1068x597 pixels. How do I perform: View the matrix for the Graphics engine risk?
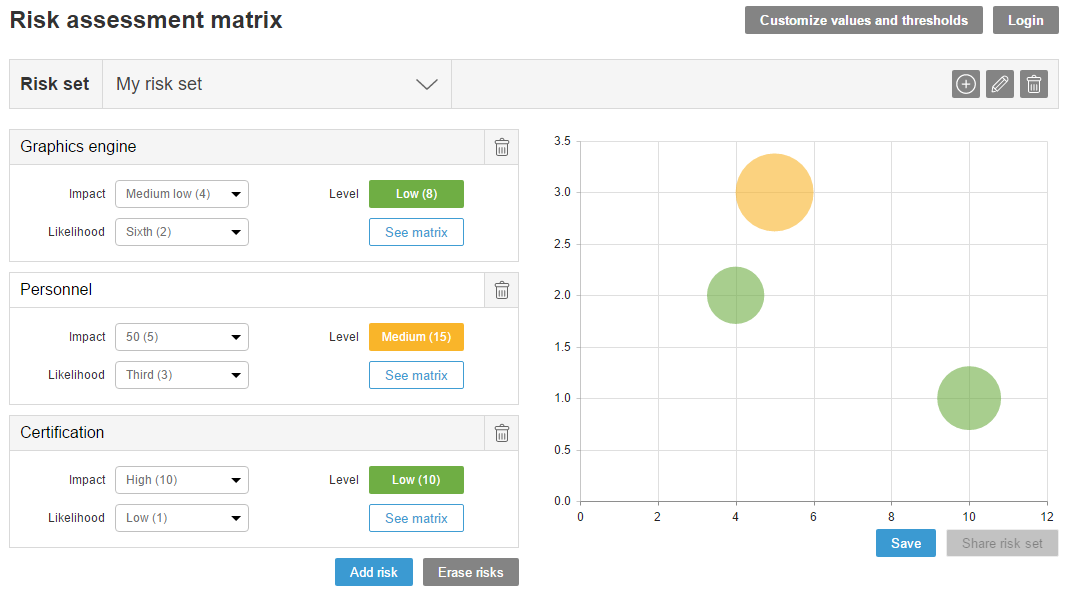[x=416, y=232]
